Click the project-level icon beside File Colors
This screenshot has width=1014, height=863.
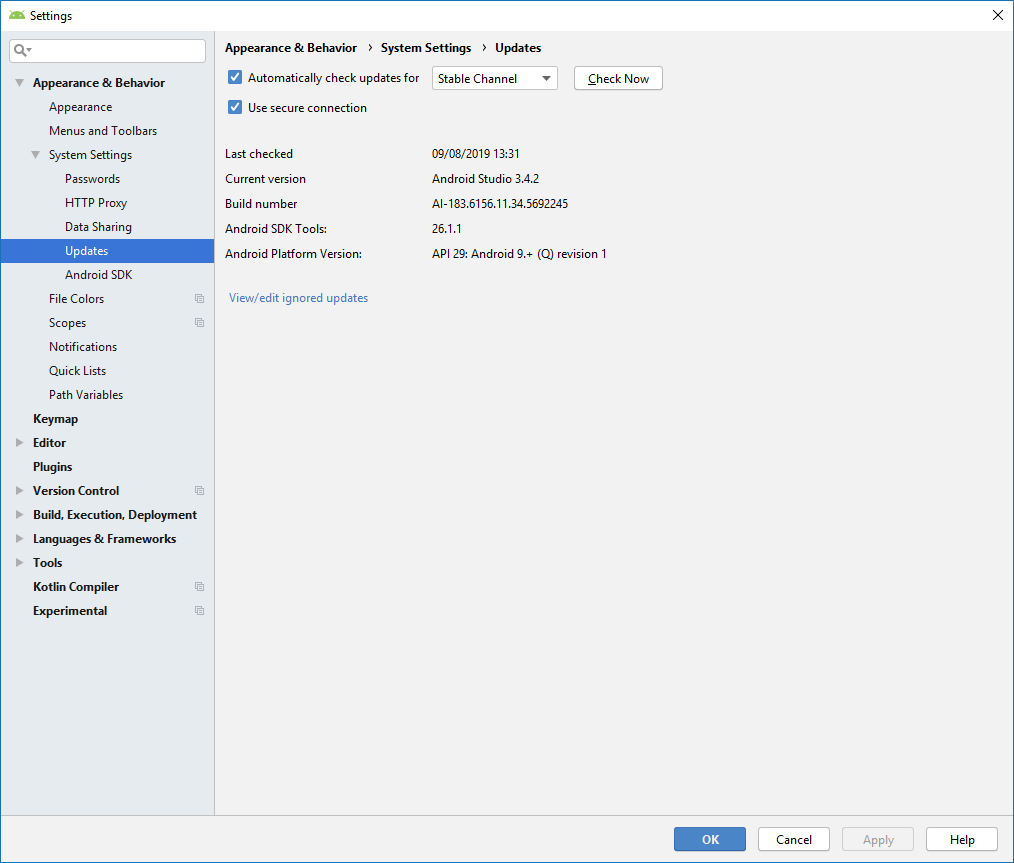[199, 299]
